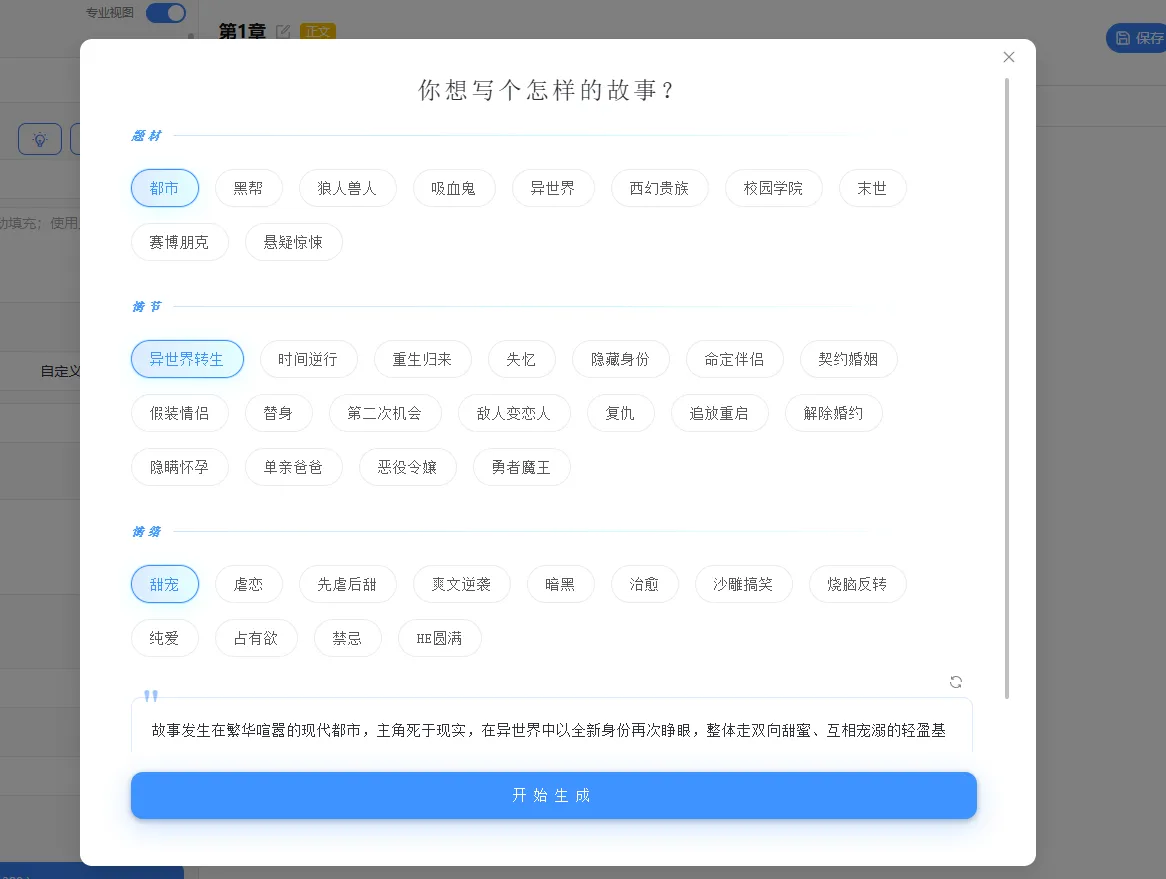Click the 保存 save button
1166x879 pixels.
pyautogui.click(x=1137, y=38)
